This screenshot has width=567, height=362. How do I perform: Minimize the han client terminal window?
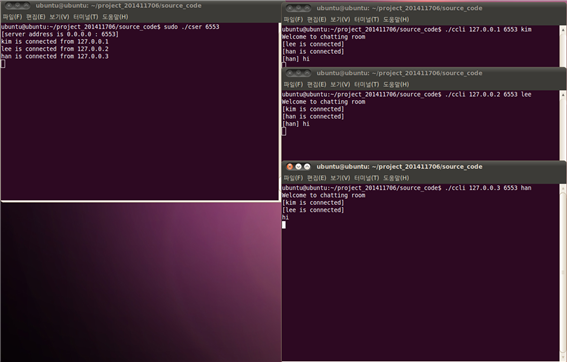[298, 167]
